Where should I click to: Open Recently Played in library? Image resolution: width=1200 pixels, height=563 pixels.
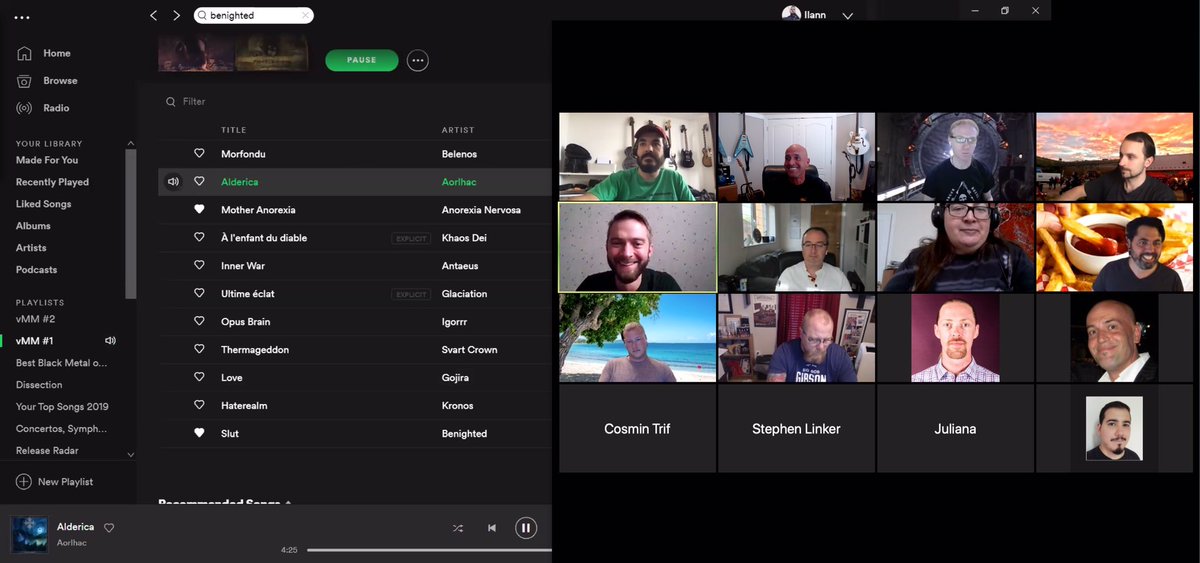[52, 182]
